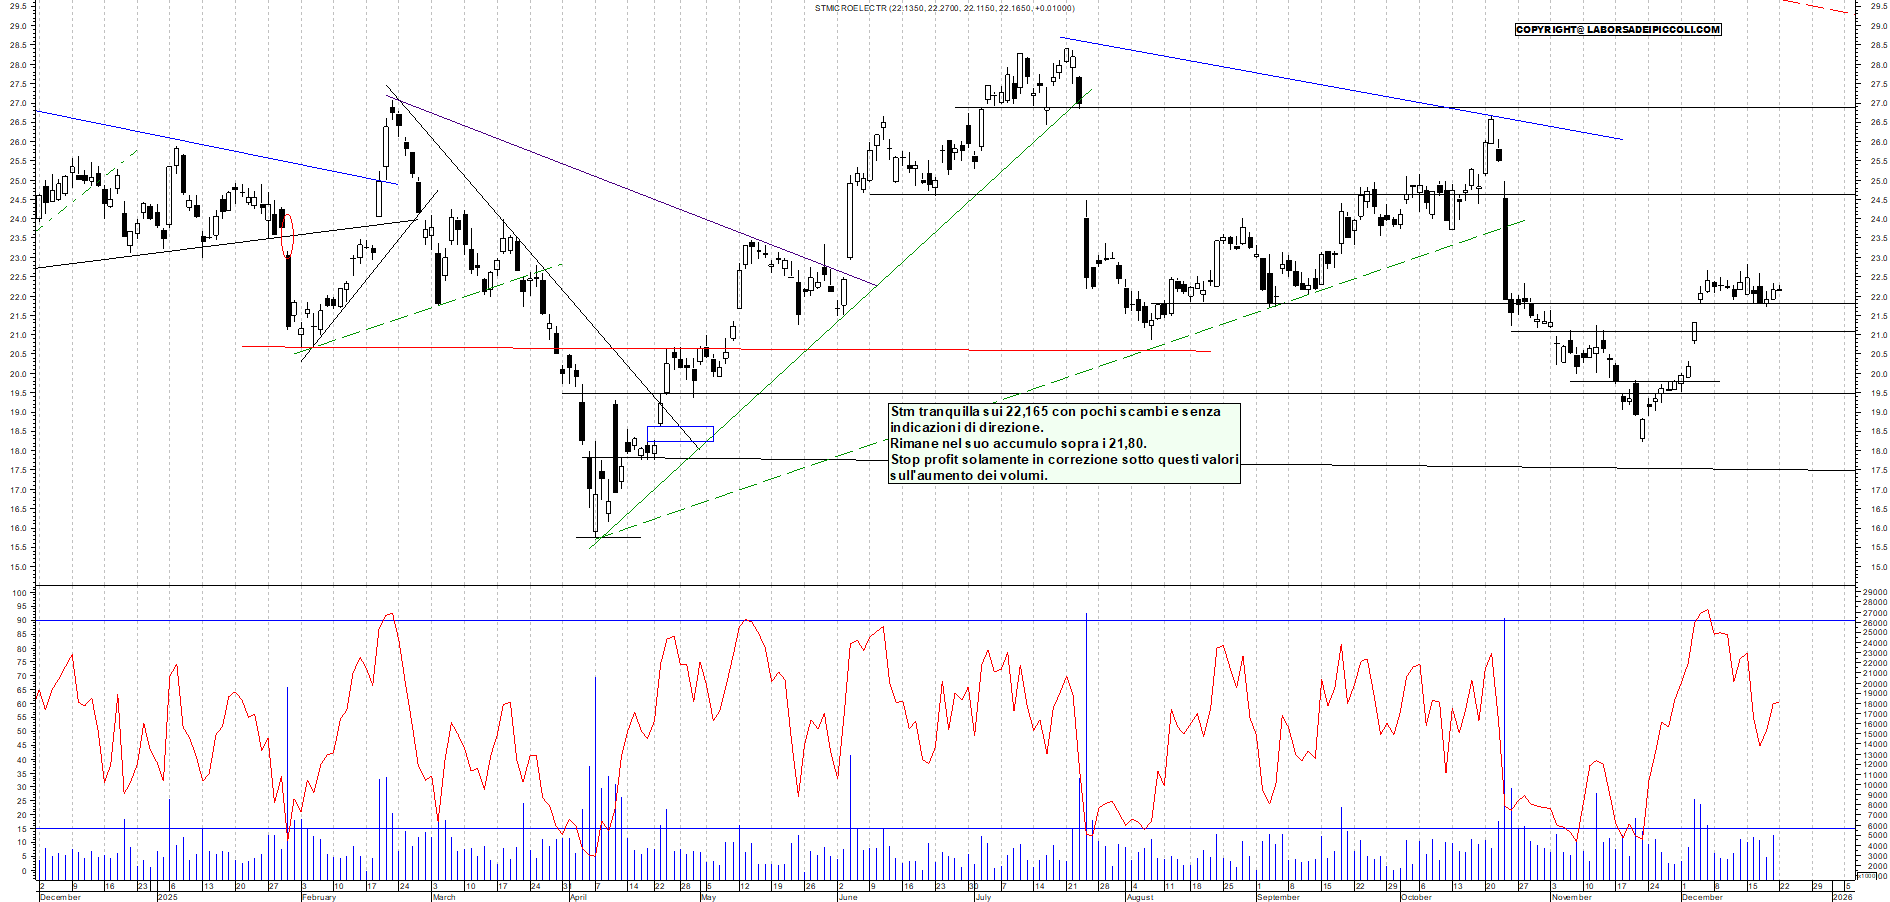Click the leftmost December axis label
Image resolution: width=1890 pixels, height=902 pixels.
[59, 897]
